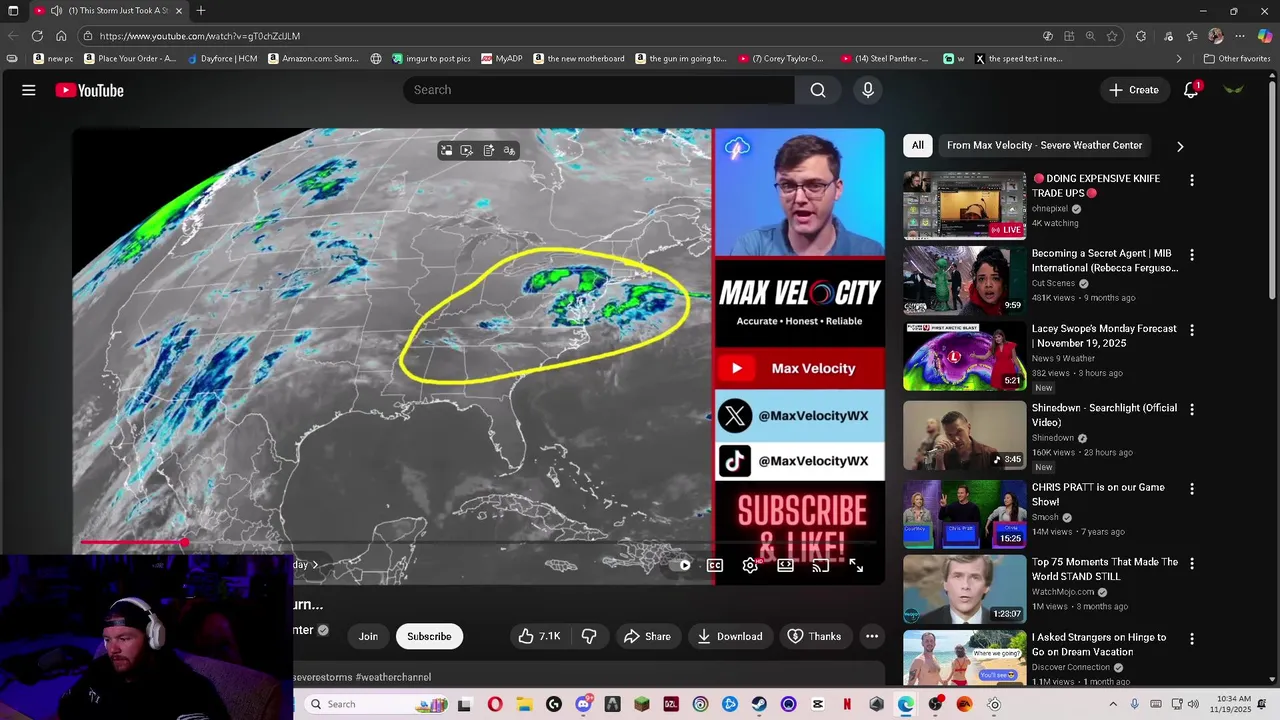Open options for Lacey Swope's Monday Forecast video
The width and height of the screenshot is (1280, 720).
[x=1191, y=330]
